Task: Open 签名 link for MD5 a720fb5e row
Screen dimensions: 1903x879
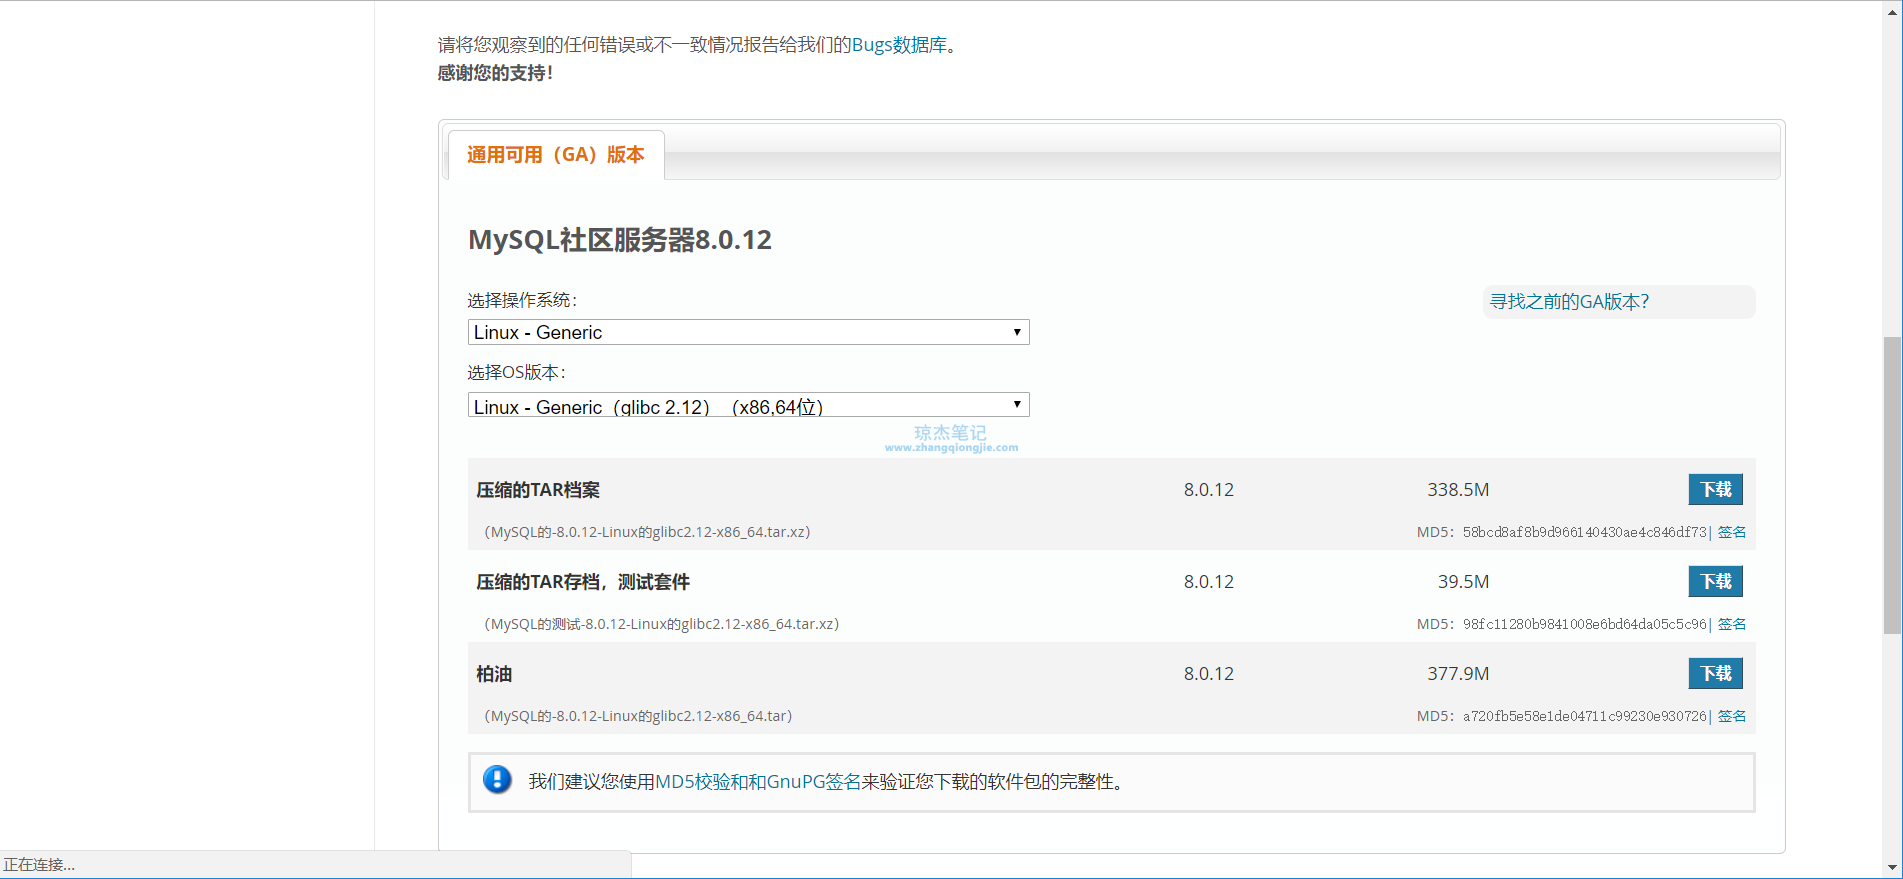Action: [1732, 716]
